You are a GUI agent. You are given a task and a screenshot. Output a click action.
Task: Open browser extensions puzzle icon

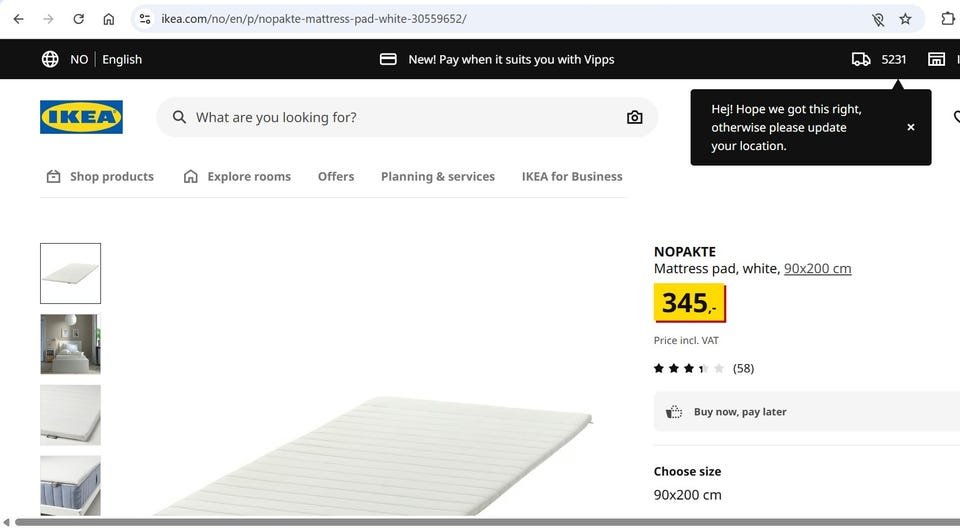pyautogui.click(x=948, y=19)
